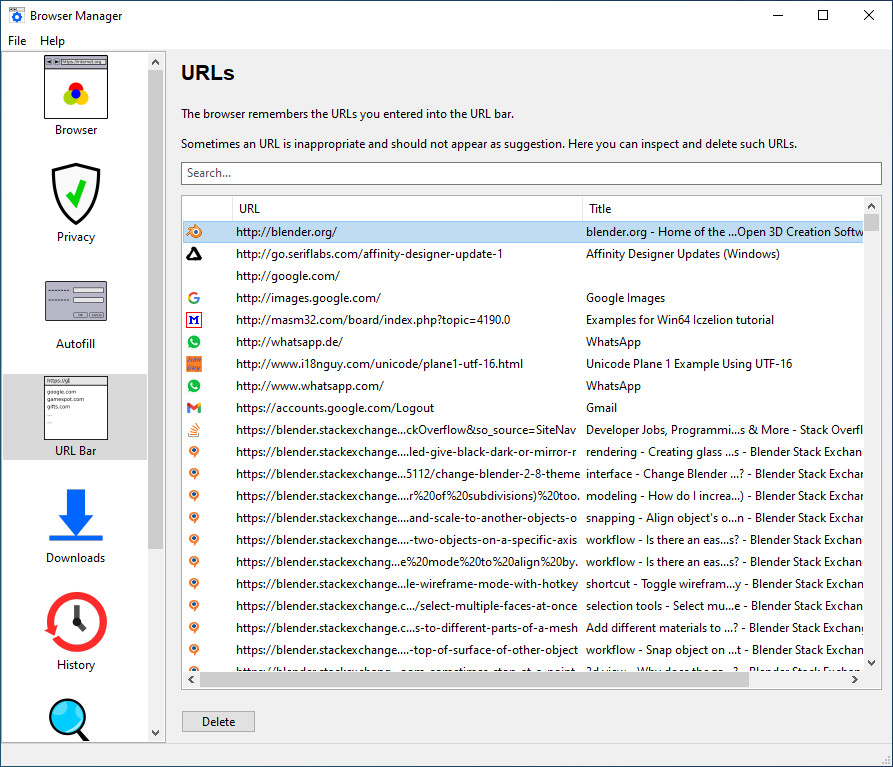
Task: Click sidebar scroll up arrow
Action: tap(155, 62)
